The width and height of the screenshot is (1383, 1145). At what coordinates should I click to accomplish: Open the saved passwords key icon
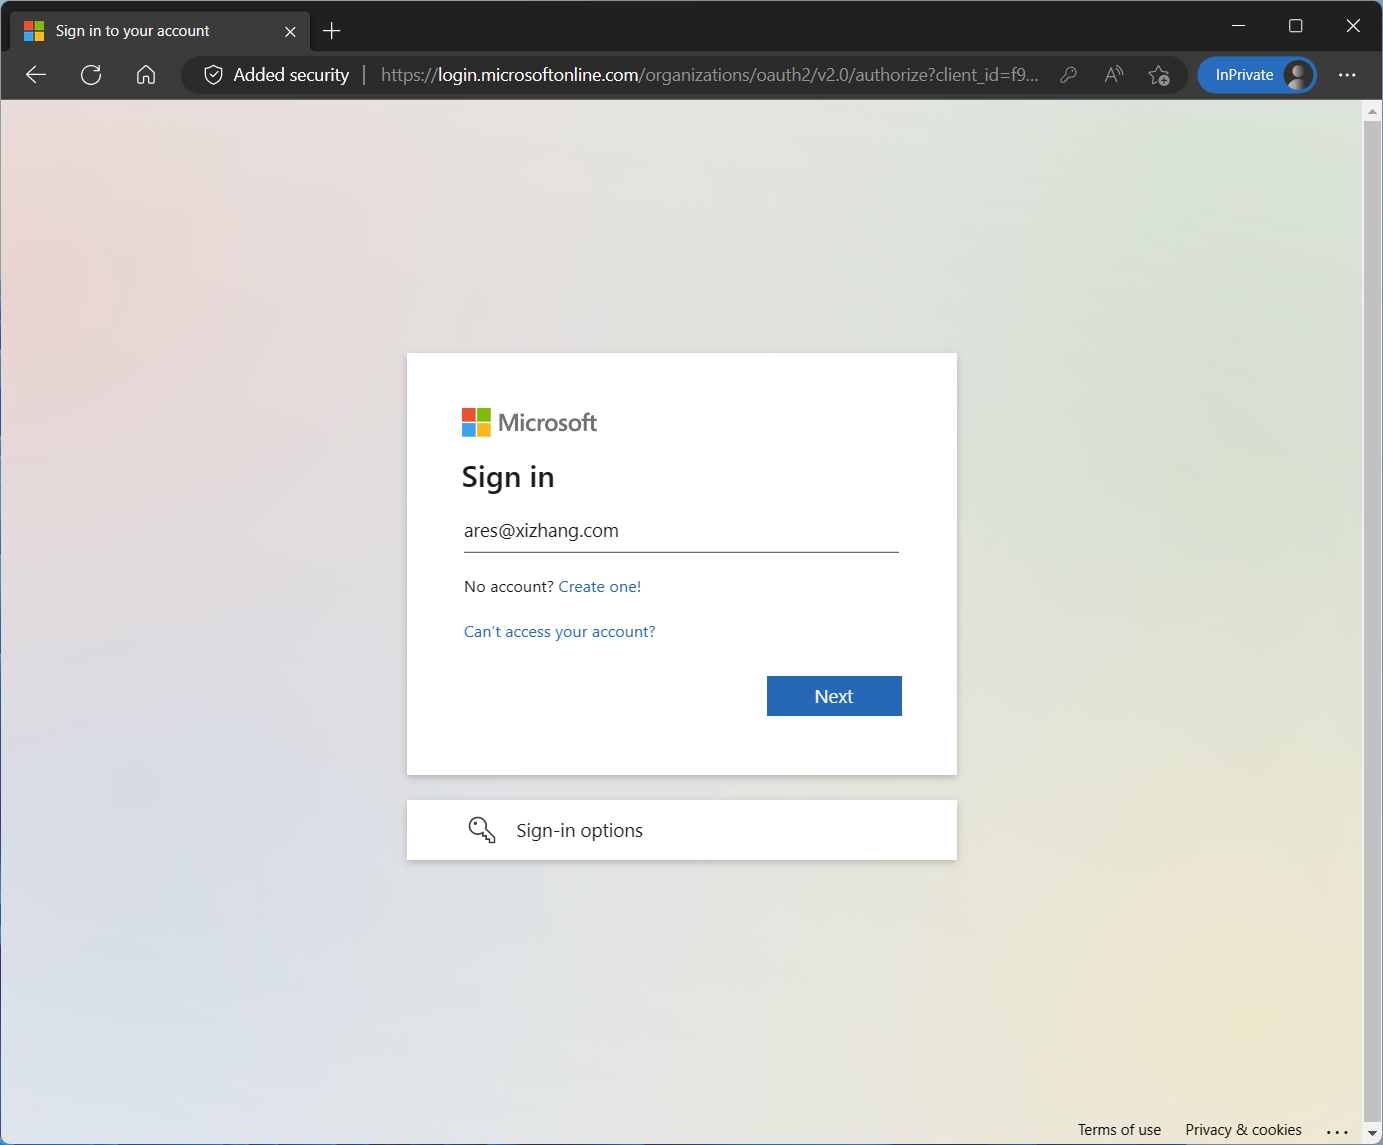tap(1068, 75)
